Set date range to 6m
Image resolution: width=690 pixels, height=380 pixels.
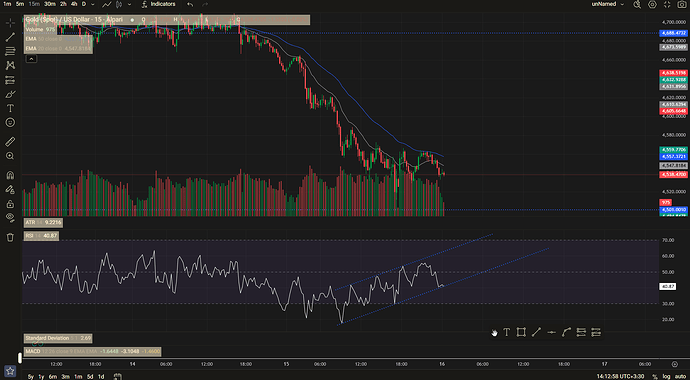pos(53,376)
